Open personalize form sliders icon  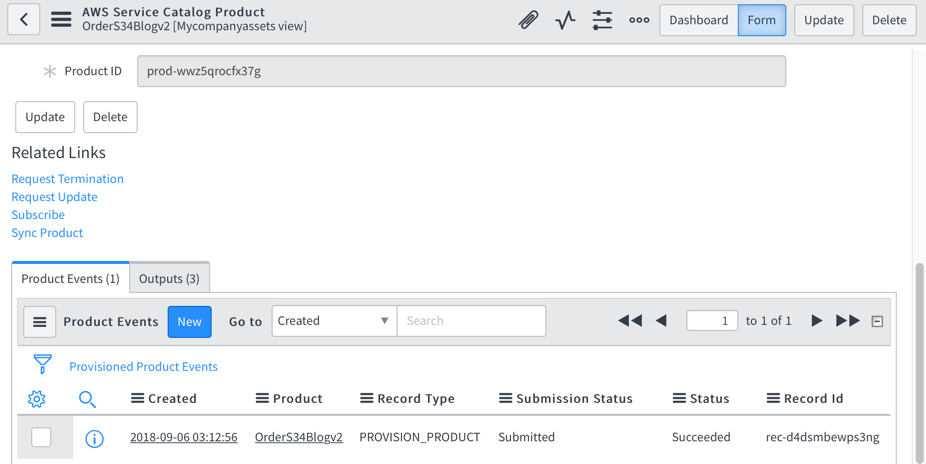pos(602,20)
